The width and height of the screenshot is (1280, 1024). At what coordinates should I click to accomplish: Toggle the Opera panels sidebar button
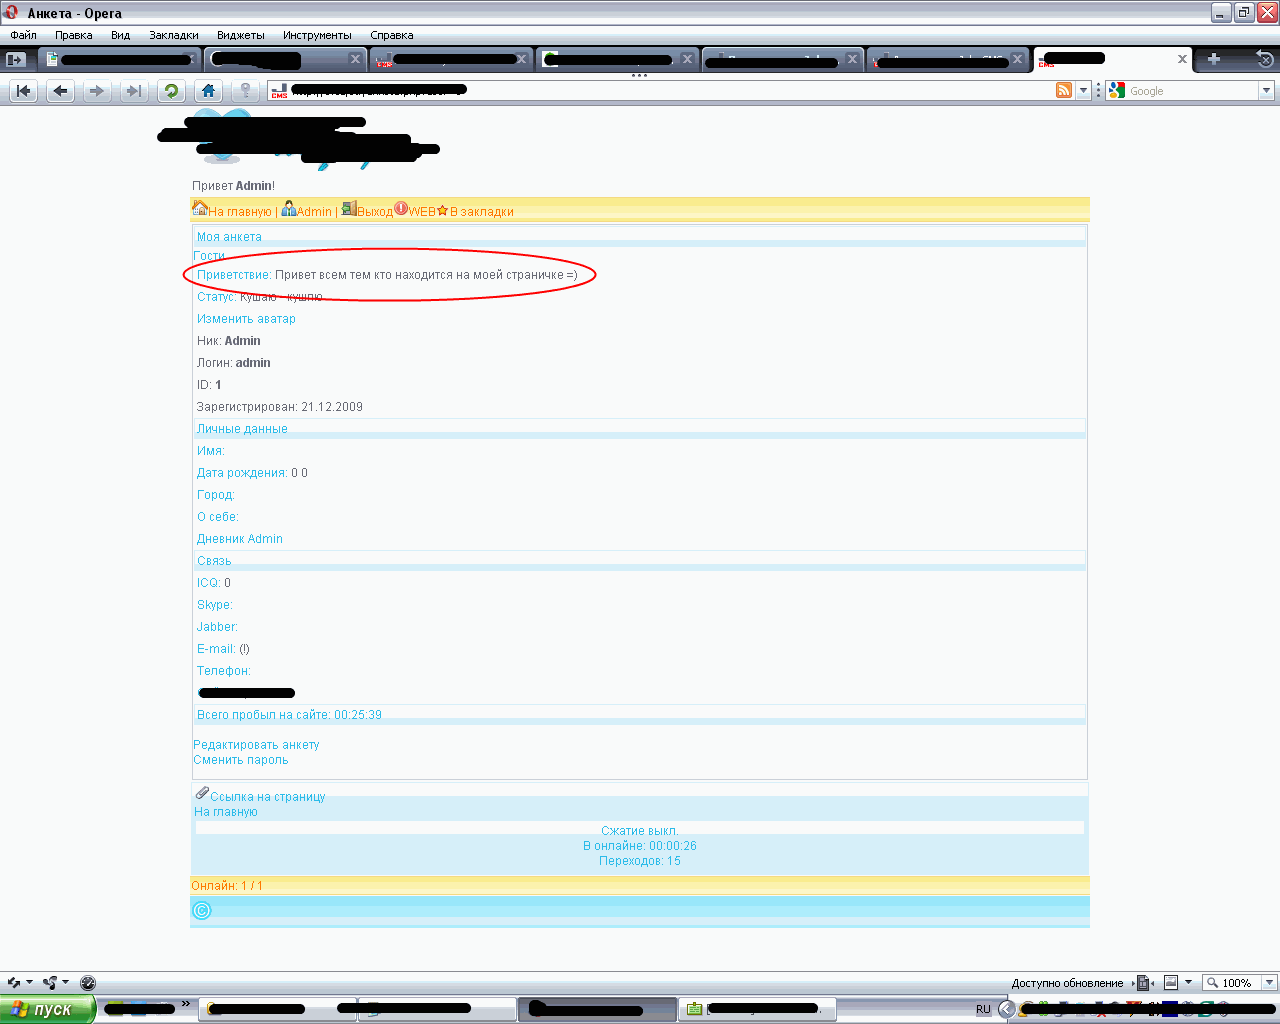15,60
